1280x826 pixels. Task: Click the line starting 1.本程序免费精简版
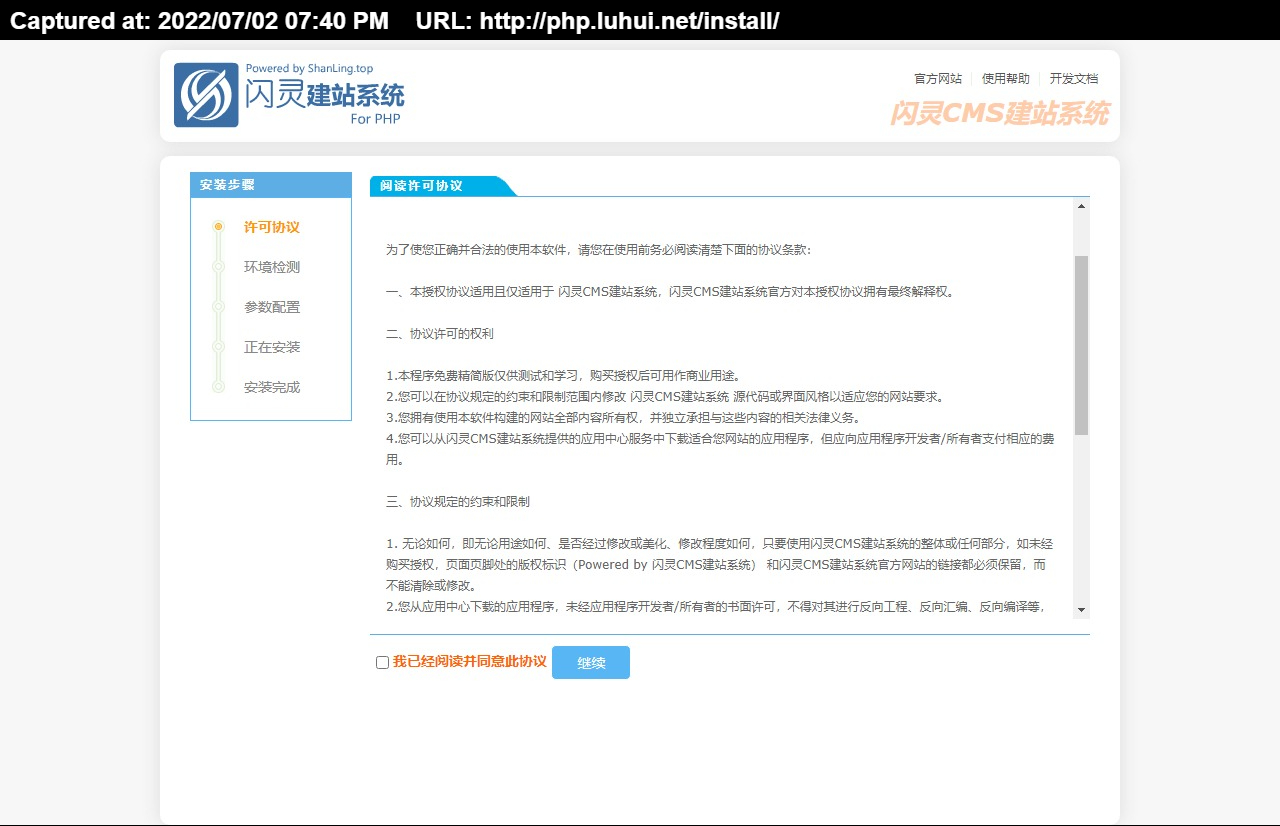(x=563, y=376)
